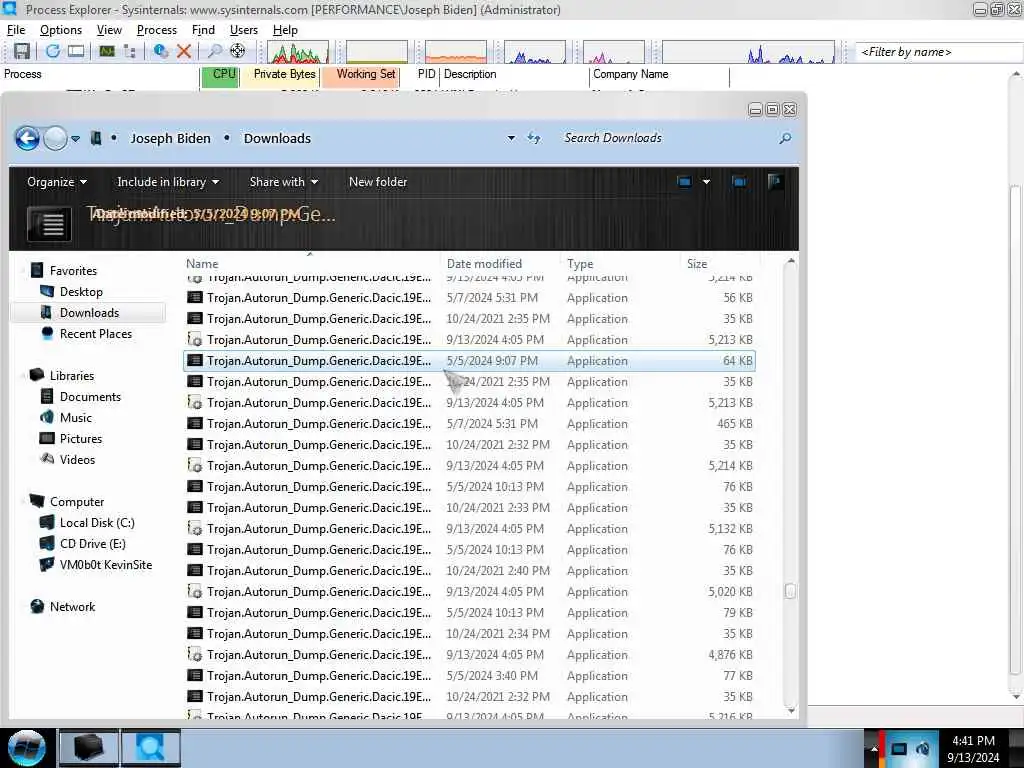This screenshot has width=1024, height=768.
Task: Click the crosshair Find Window's Process icon
Action: 238,51
